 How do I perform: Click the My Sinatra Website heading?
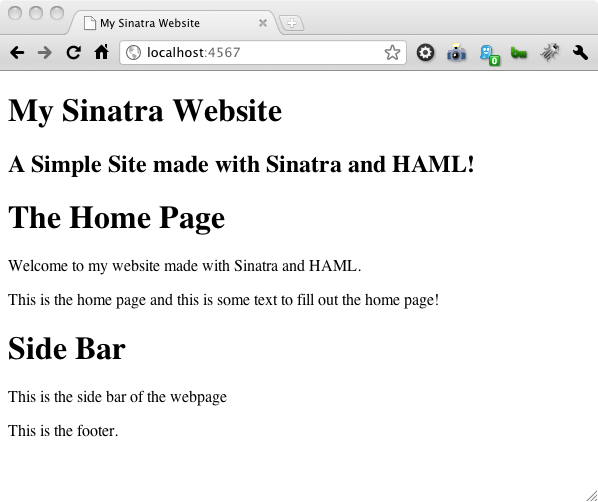click(145, 111)
